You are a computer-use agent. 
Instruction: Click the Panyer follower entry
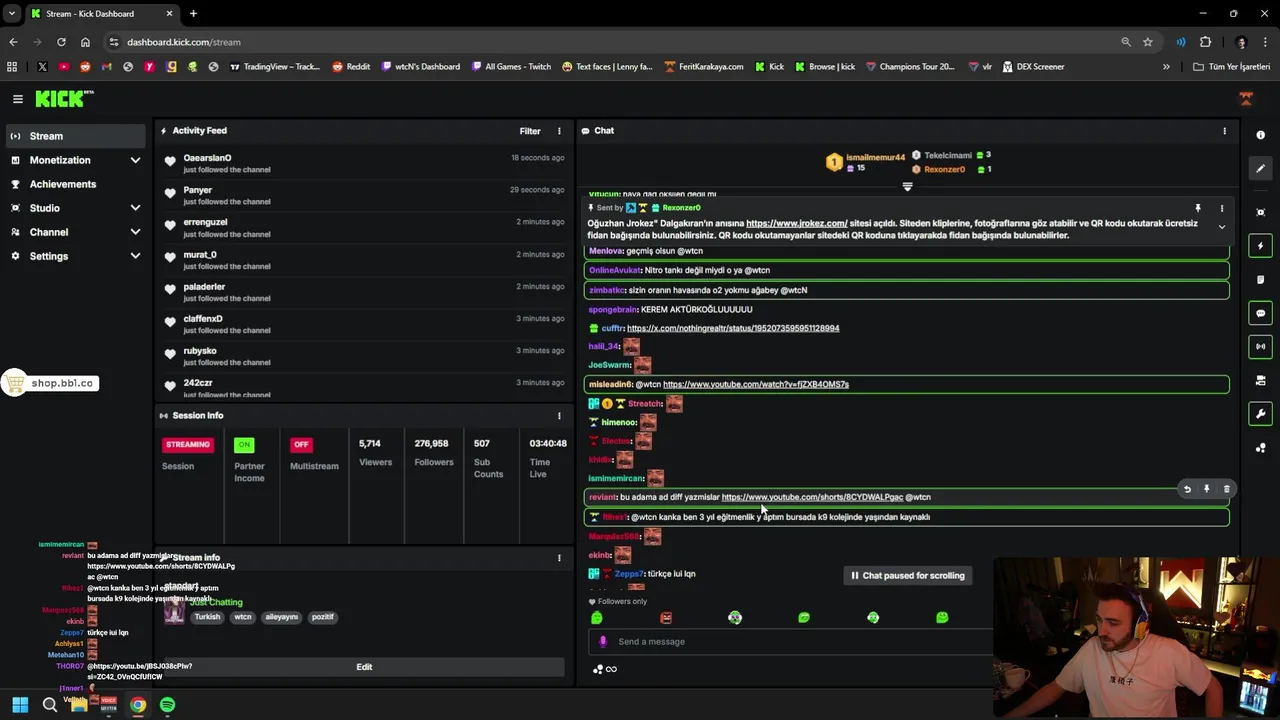coord(364,195)
